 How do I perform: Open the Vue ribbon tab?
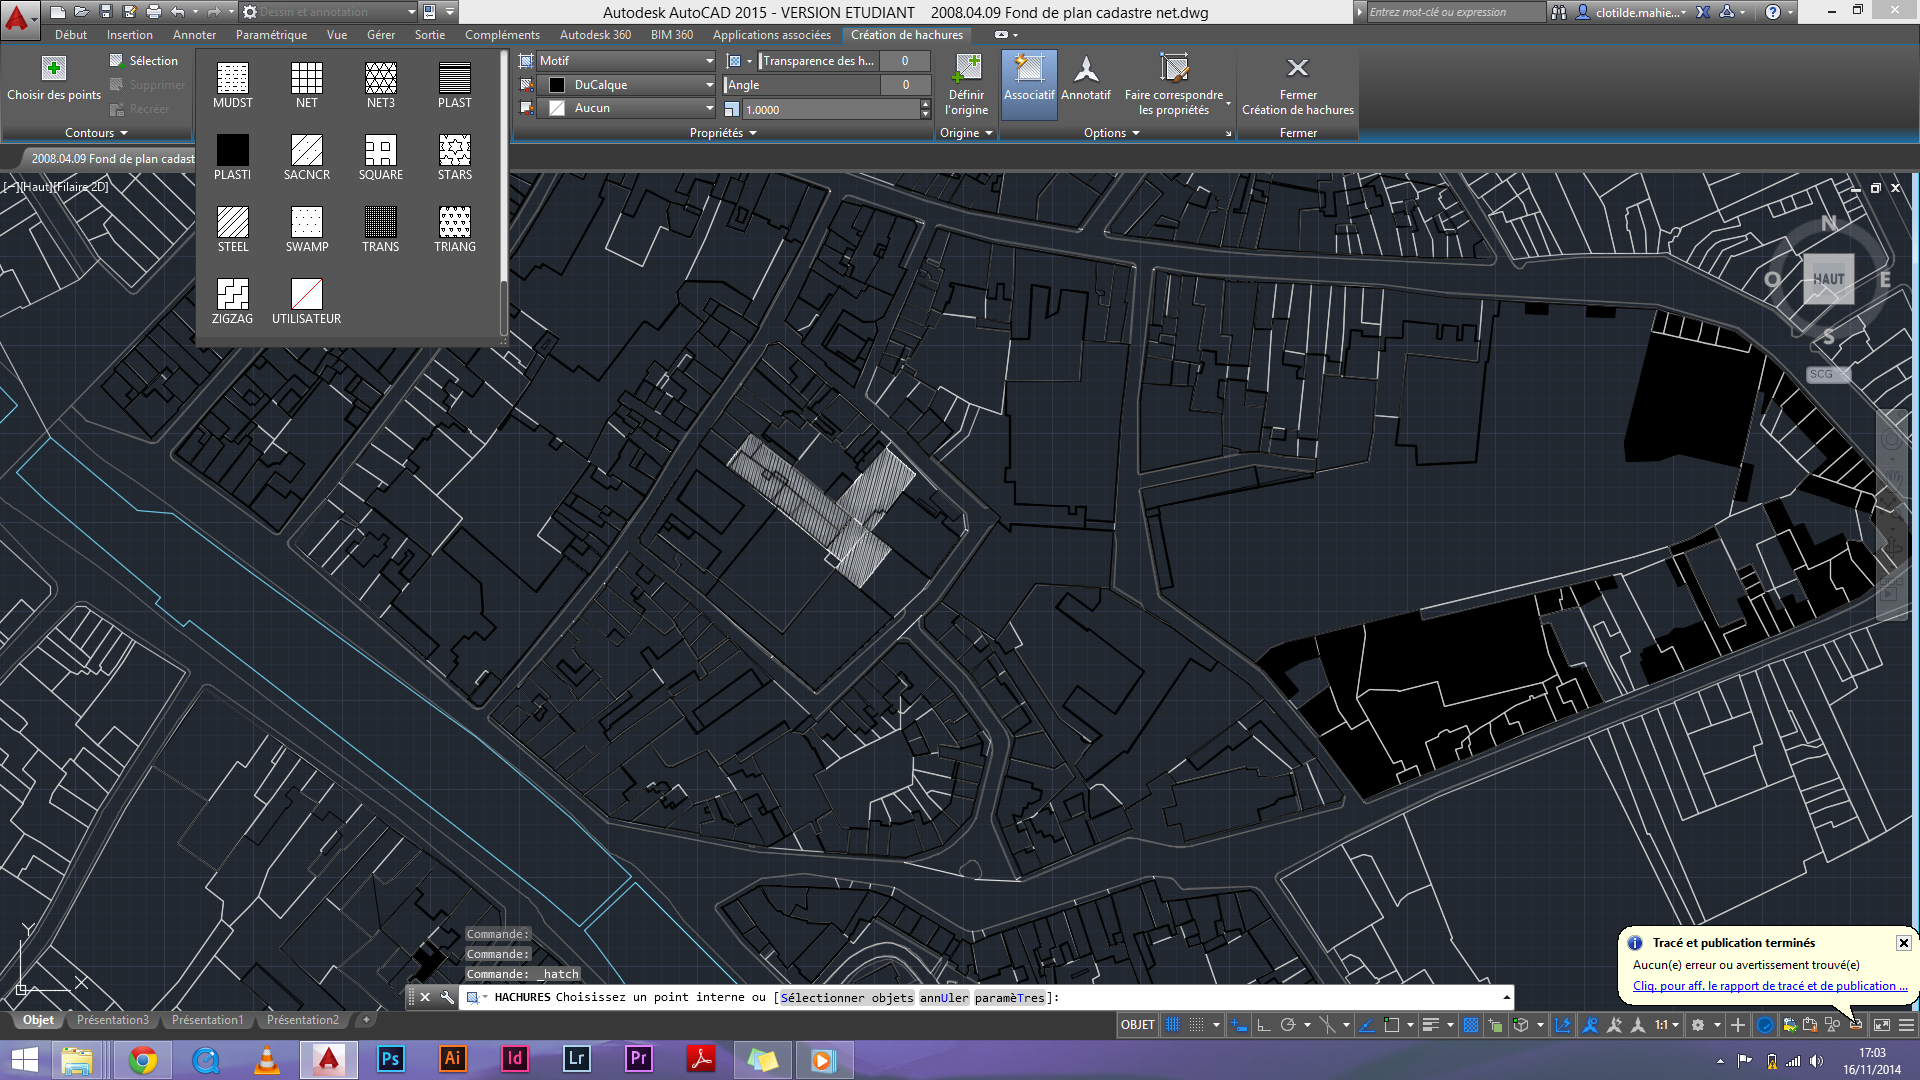[x=337, y=35]
